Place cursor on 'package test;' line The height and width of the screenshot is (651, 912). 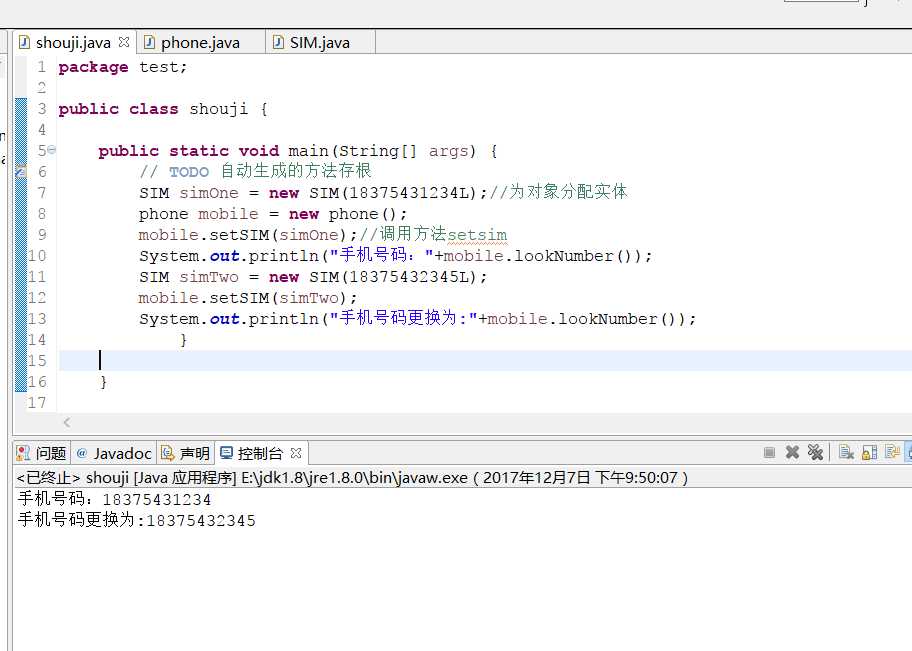[123, 67]
